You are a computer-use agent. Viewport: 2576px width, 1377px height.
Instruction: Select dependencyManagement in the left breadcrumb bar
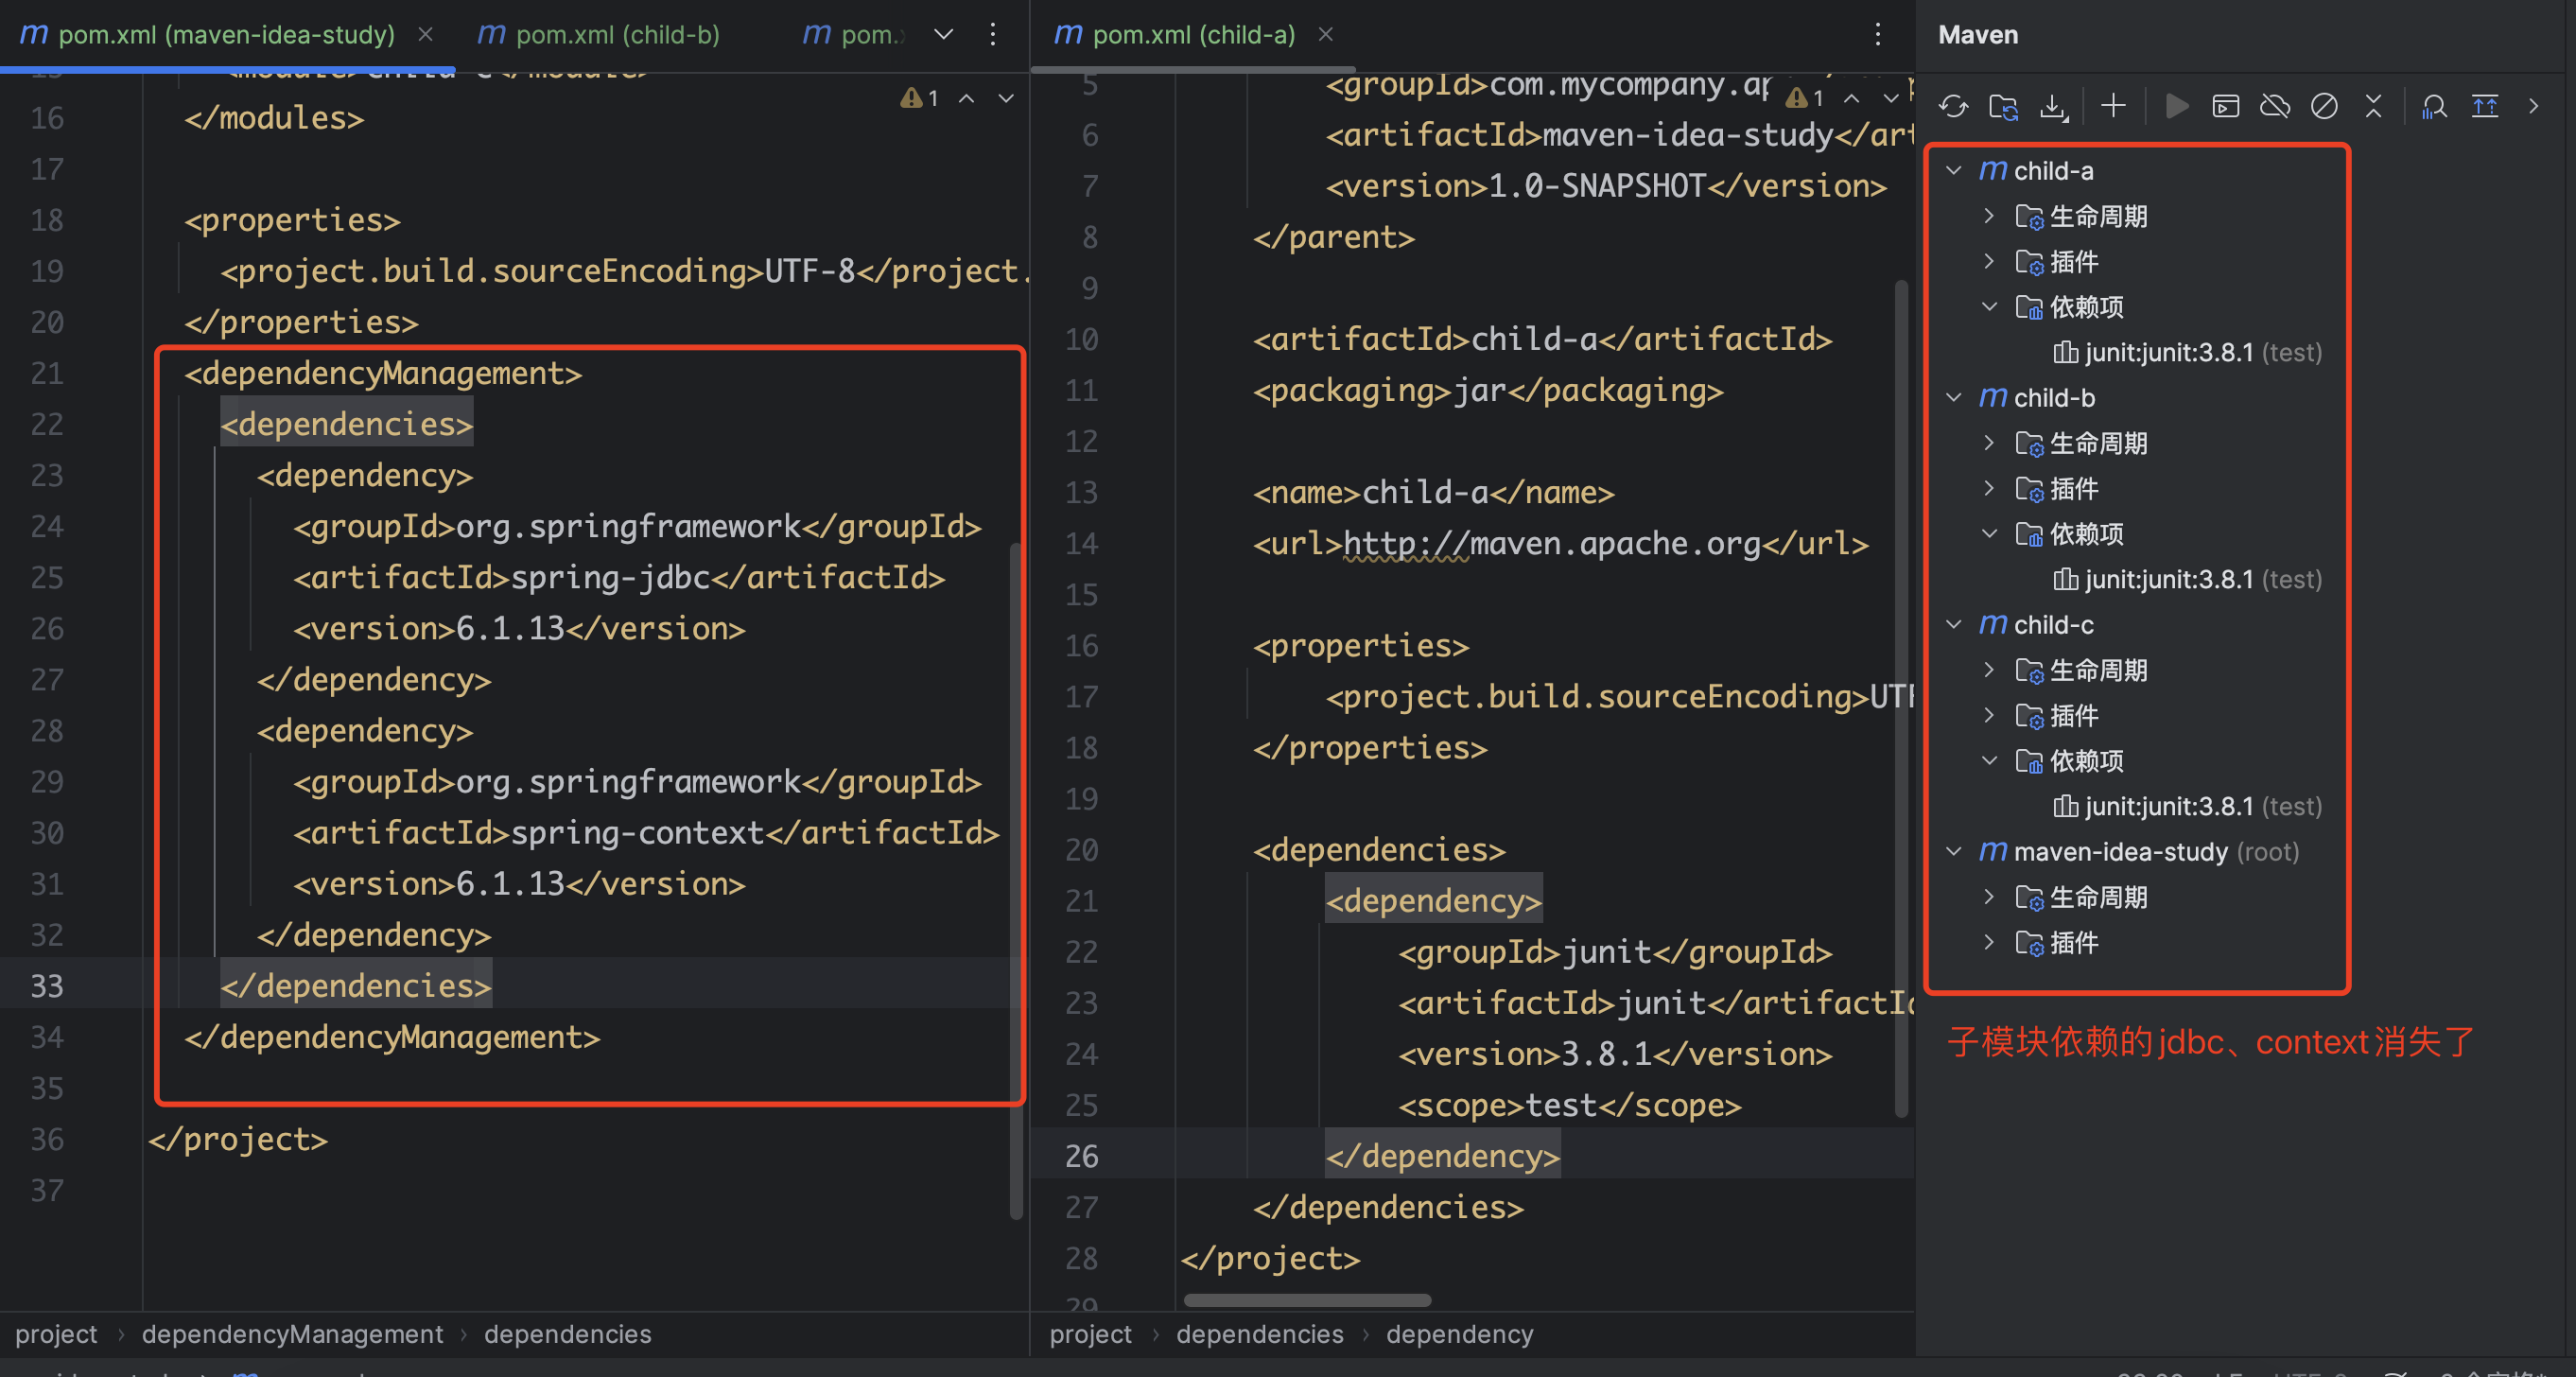(292, 1334)
